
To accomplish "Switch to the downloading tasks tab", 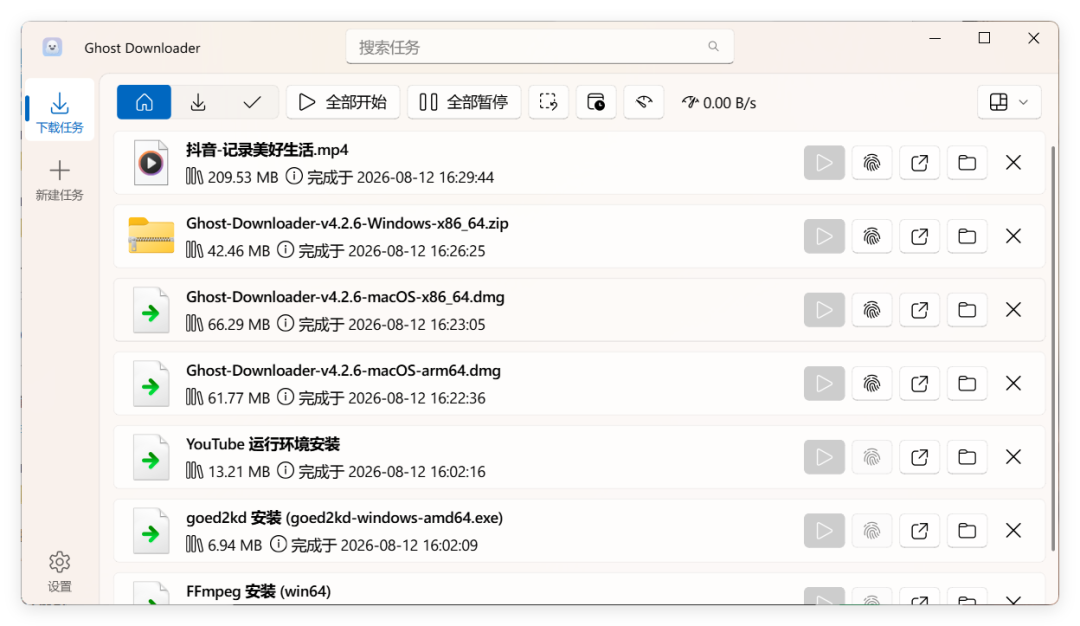I will (x=198, y=103).
